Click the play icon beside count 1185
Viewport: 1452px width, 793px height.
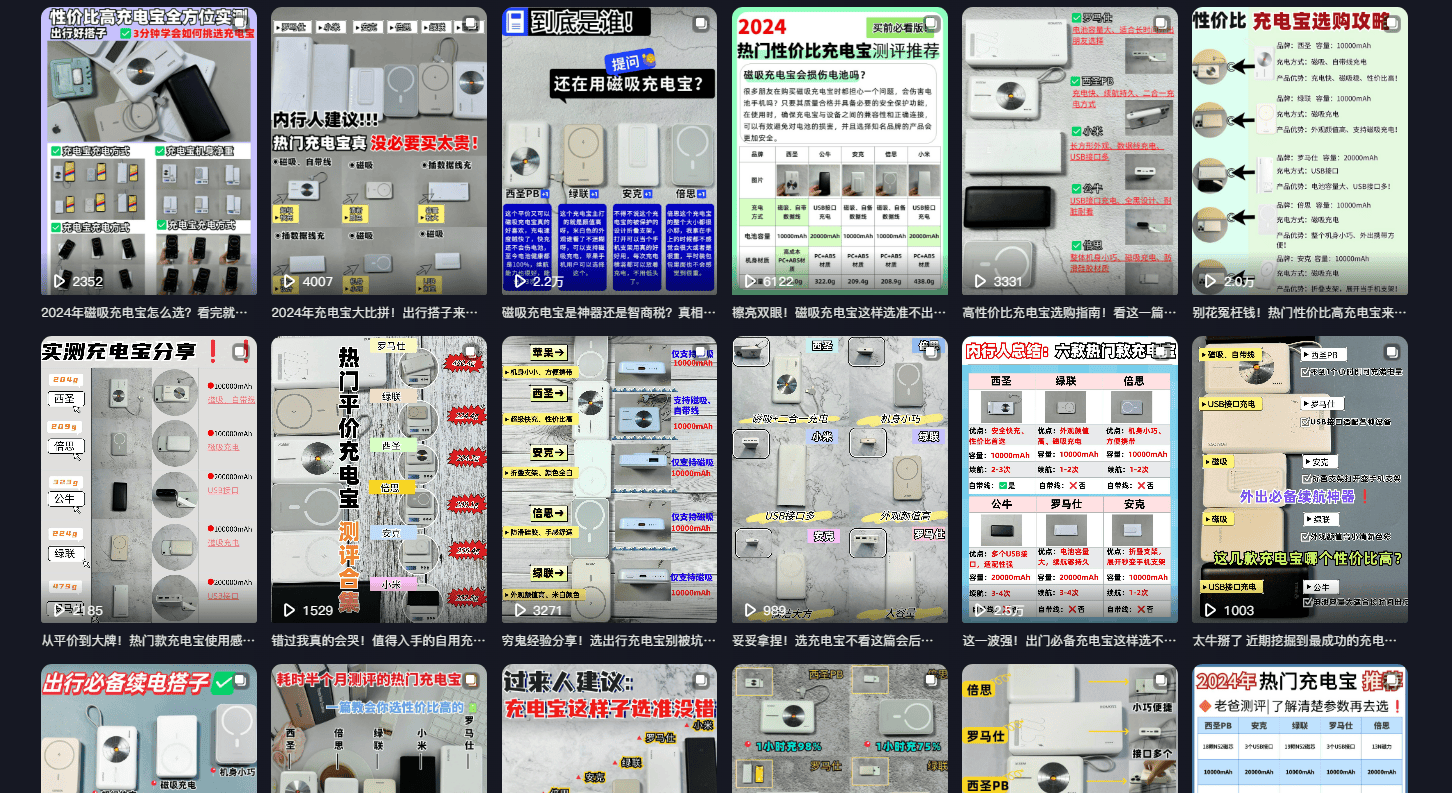59,610
